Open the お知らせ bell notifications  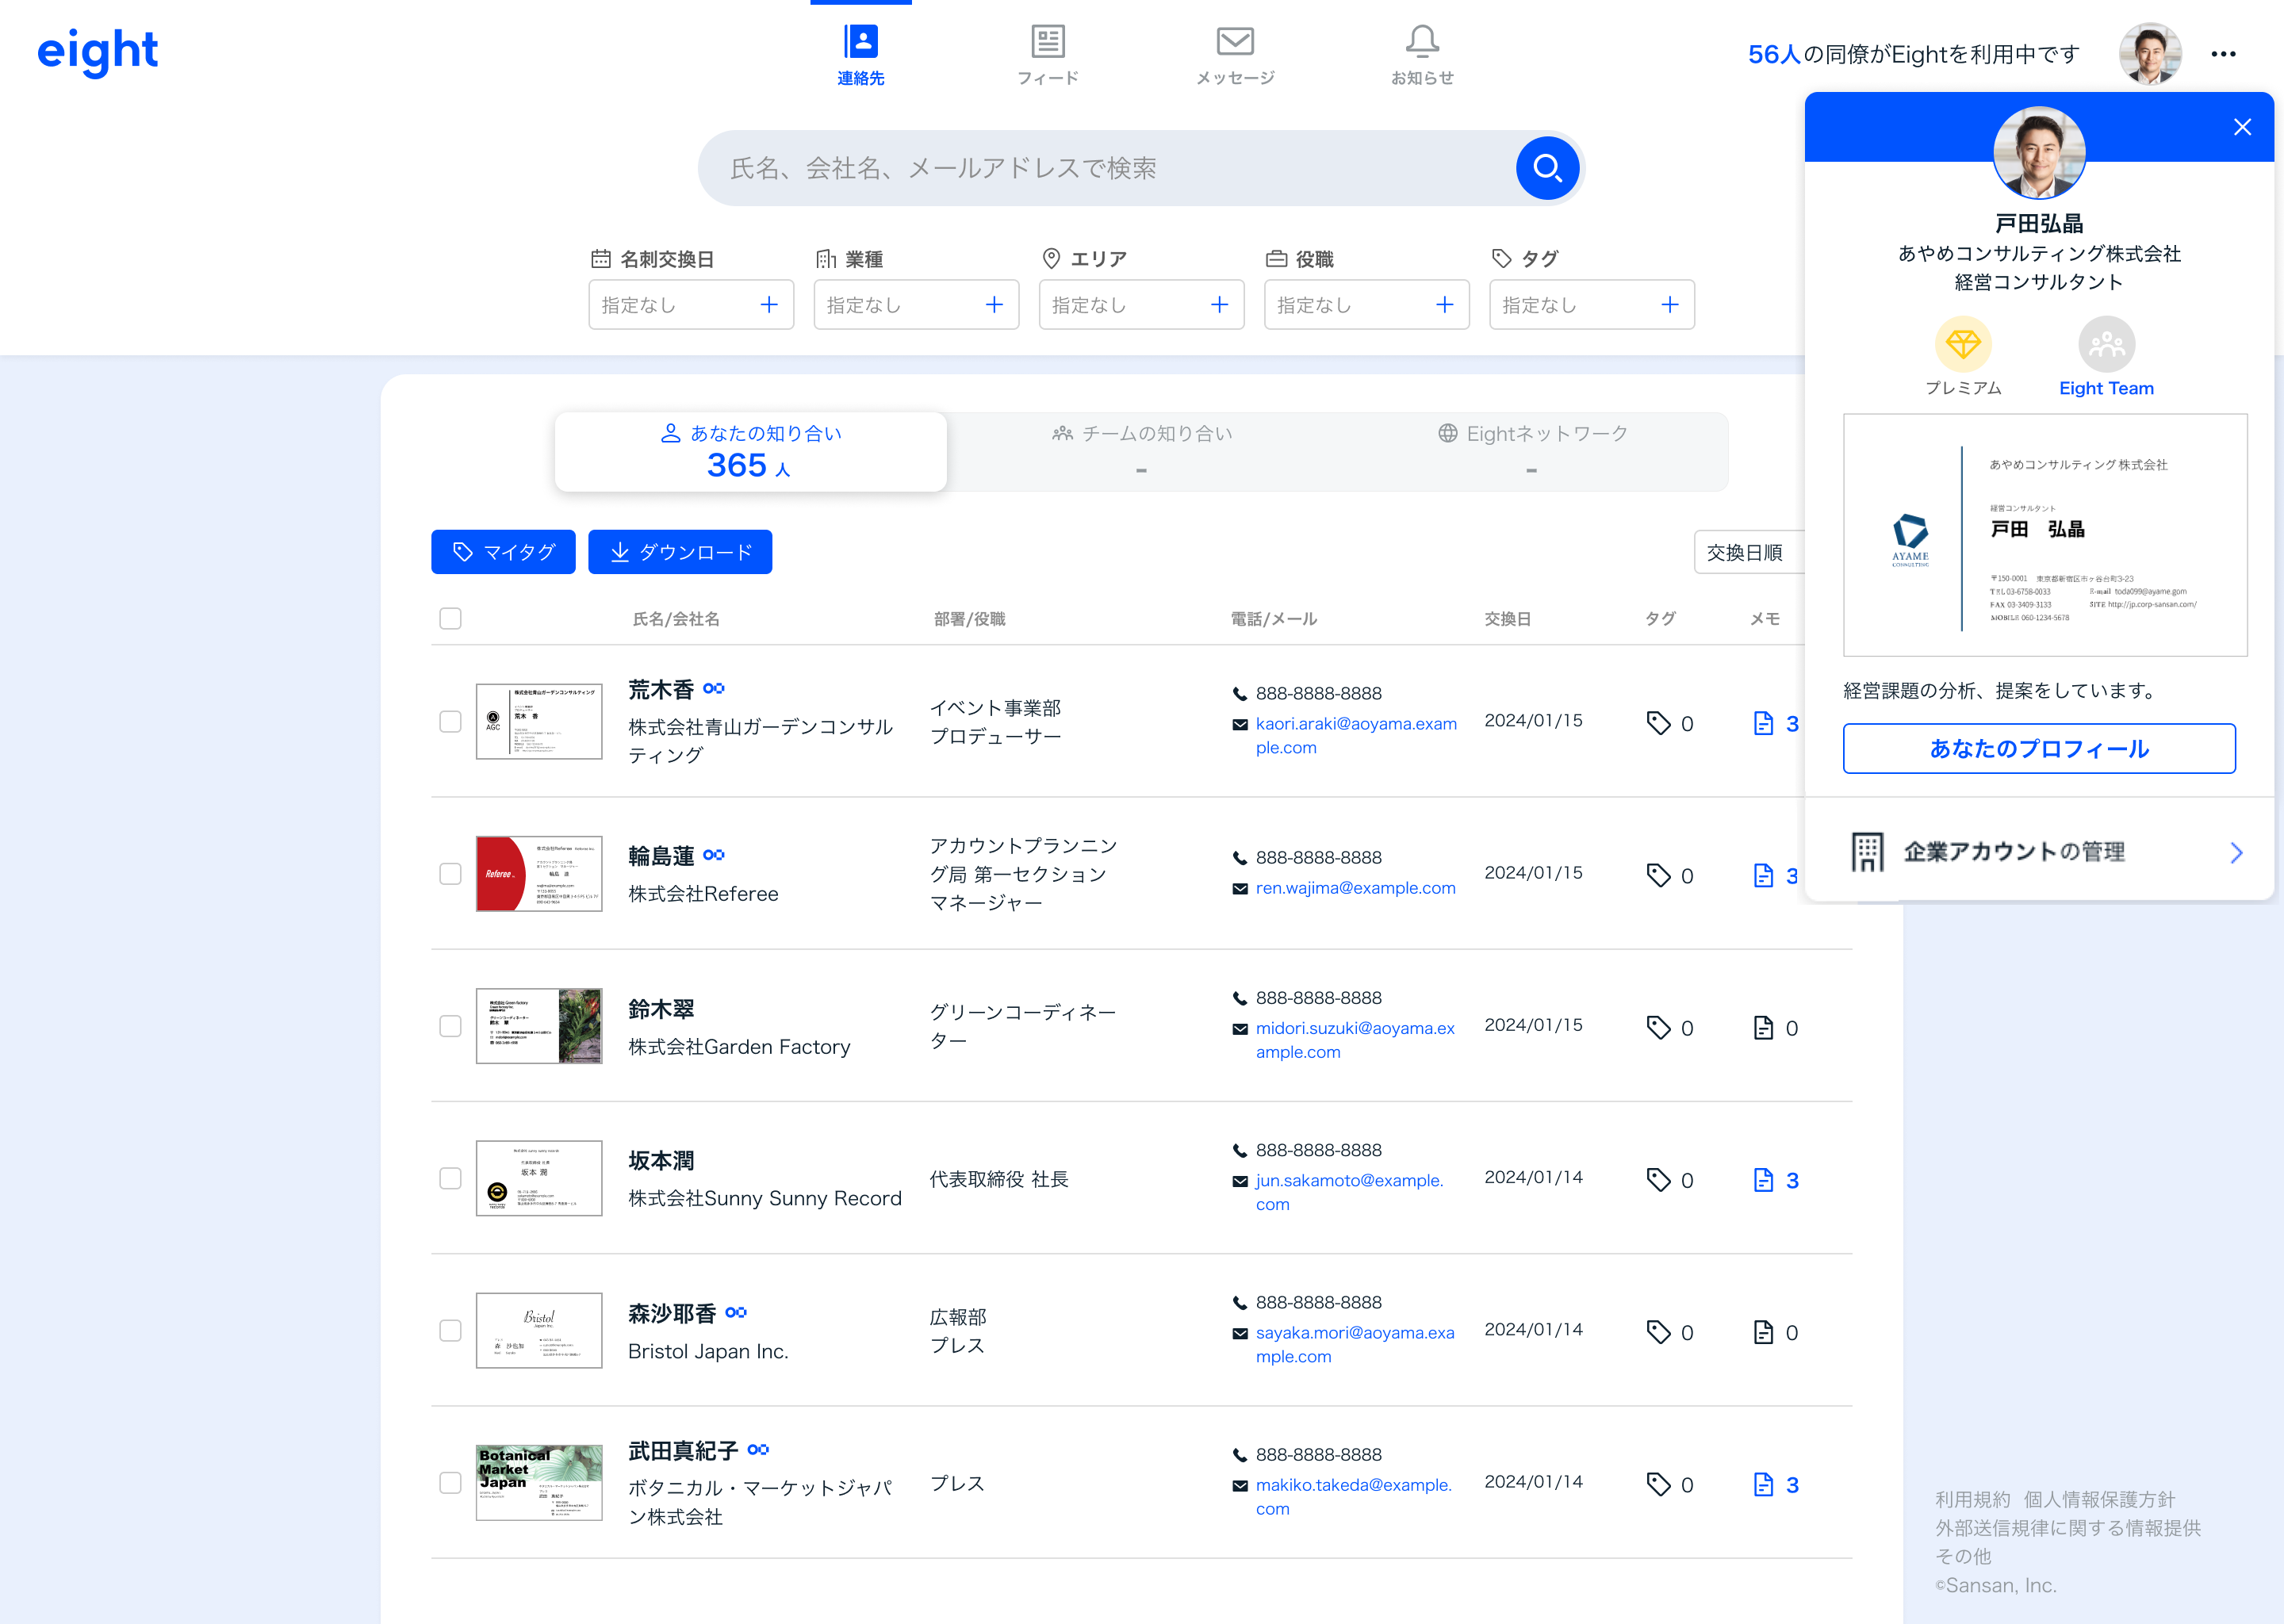tap(1421, 42)
